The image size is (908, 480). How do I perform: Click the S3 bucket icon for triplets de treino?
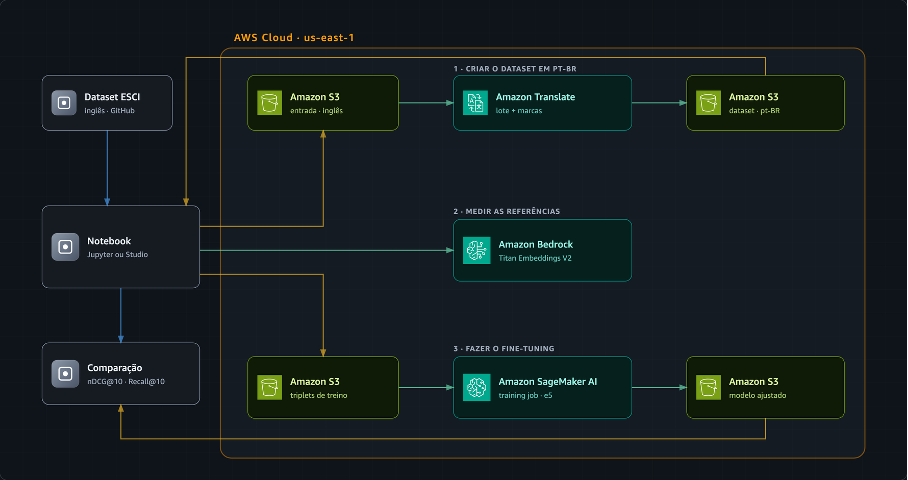(x=269, y=387)
